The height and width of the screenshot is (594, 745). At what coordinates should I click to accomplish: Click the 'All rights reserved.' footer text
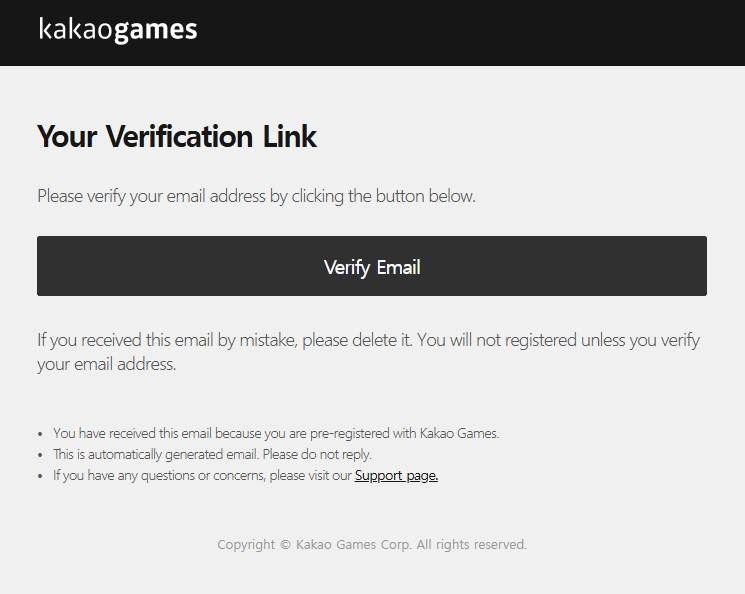(x=472, y=545)
